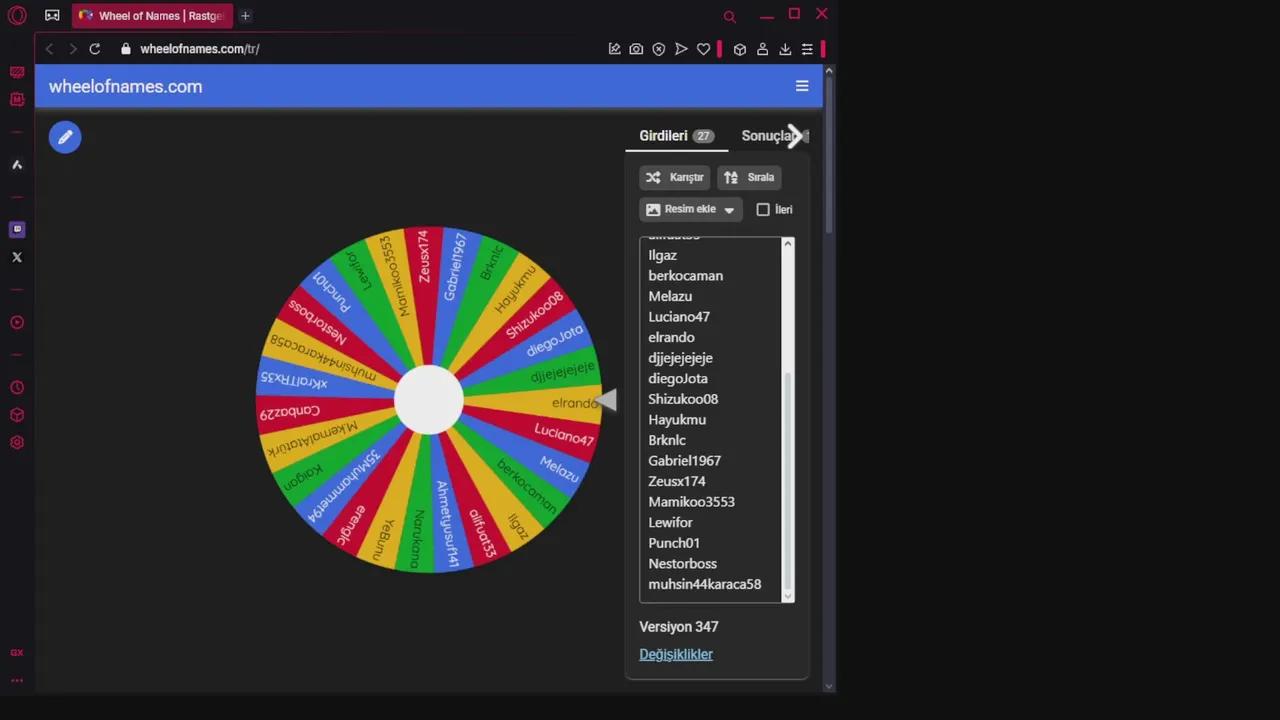Click the entries list scroll-down arrow
The height and width of the screenshot is (720, 1280).
pyautogui.click(x=788, y=596)
